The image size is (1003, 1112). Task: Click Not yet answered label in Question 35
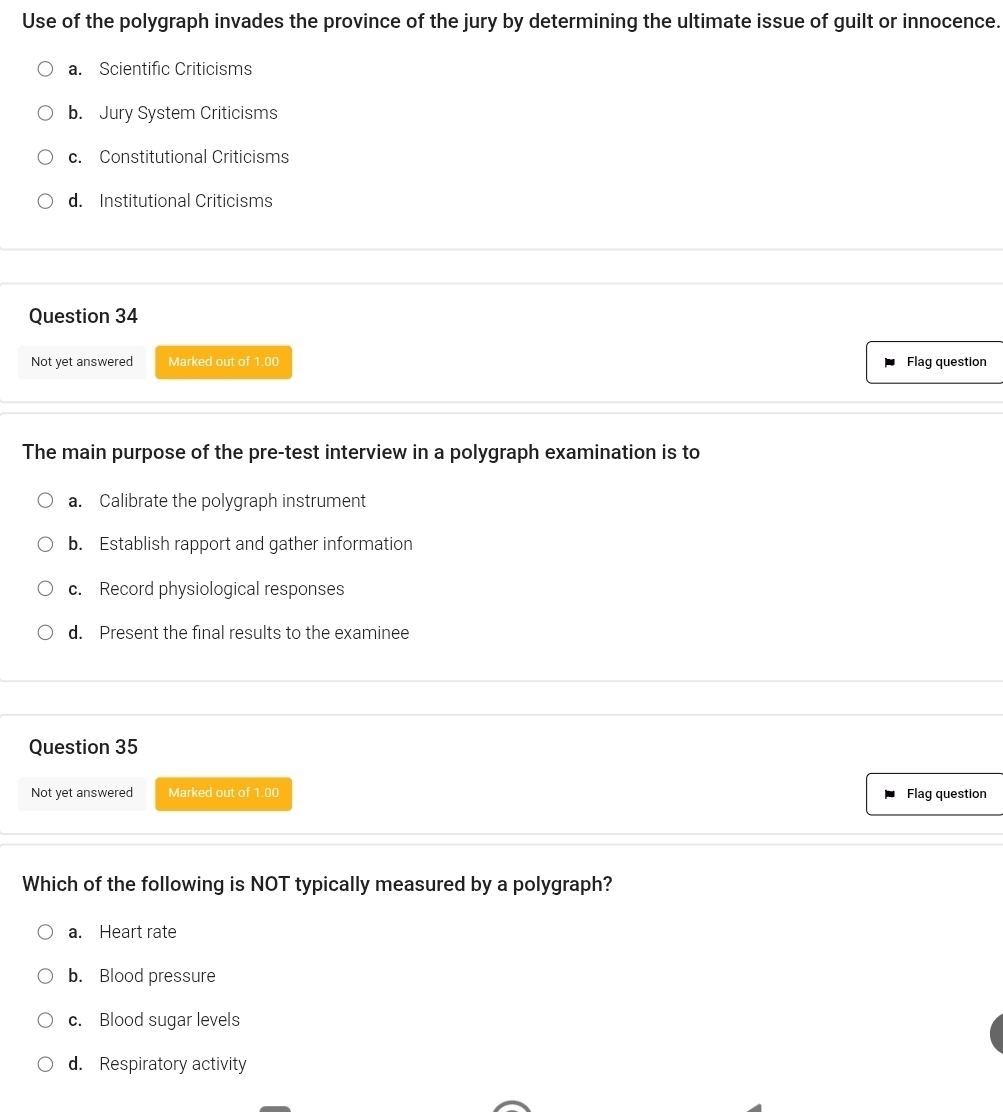point(82,794)
